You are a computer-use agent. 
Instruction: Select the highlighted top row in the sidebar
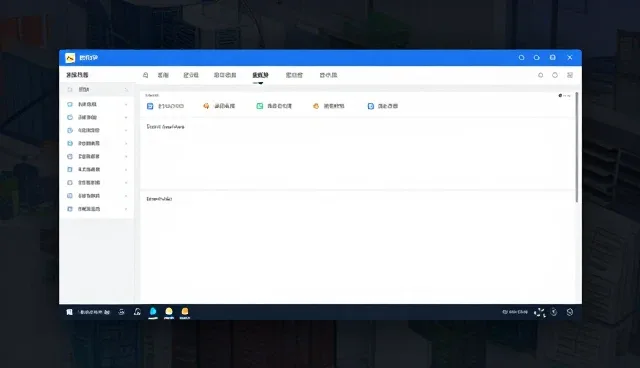(x=97, y=90)
